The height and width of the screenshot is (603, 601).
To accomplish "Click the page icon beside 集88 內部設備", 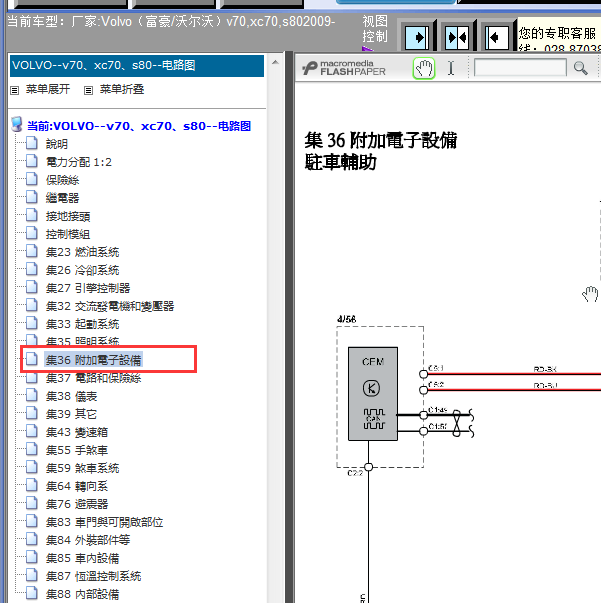I will 32,593.
